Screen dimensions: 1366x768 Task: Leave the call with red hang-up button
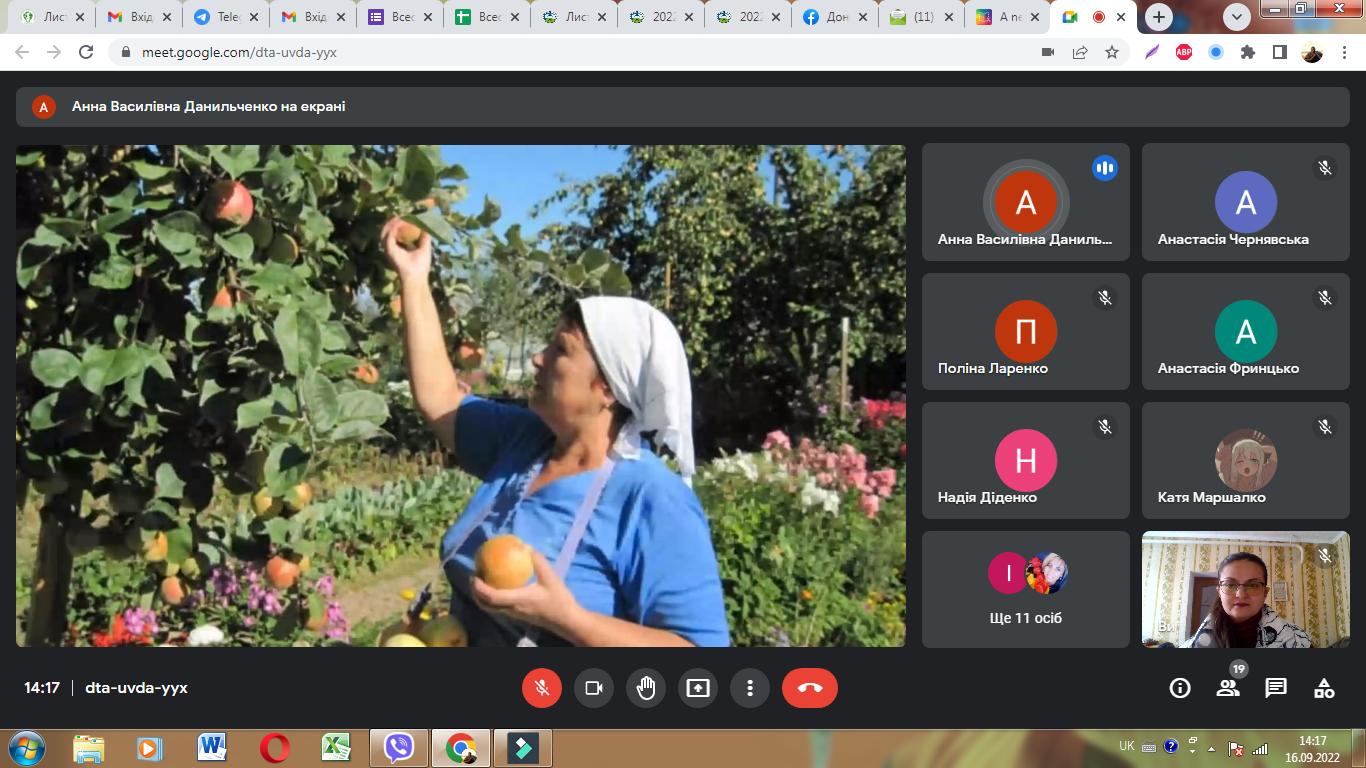click(x=809, y=688)
